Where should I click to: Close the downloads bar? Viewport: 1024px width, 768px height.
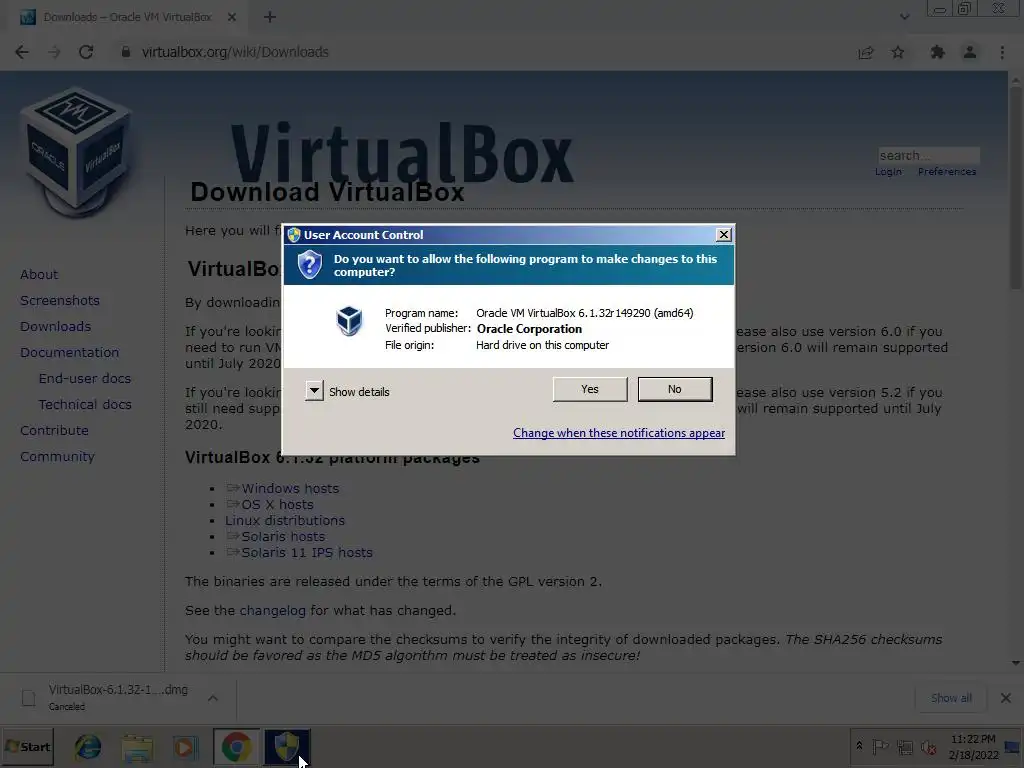tap(1006, 698)
